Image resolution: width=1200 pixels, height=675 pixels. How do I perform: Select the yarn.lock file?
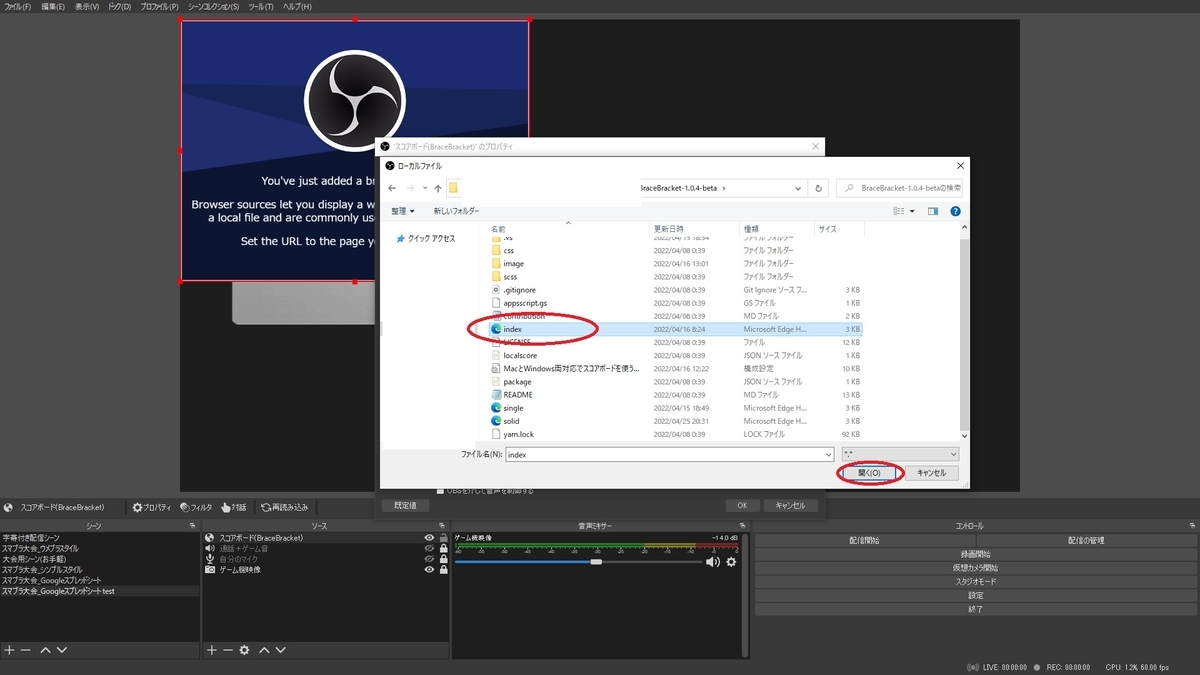pyautogui.click(x=675, y=434)
